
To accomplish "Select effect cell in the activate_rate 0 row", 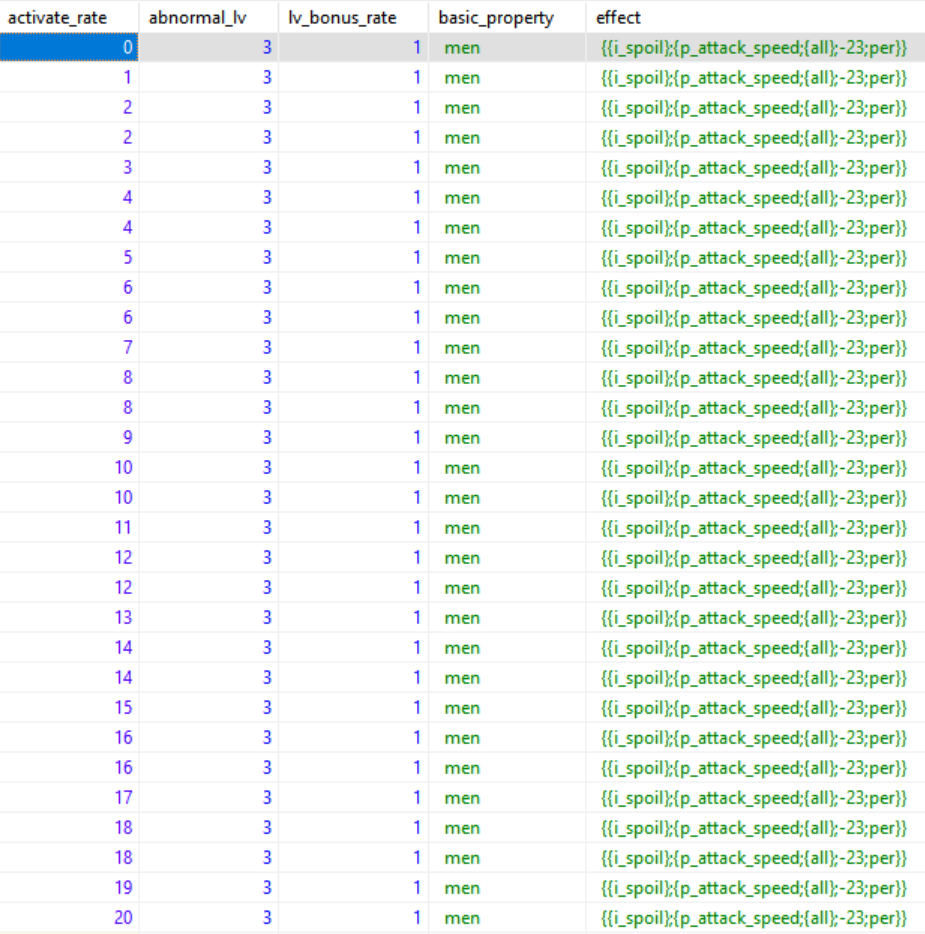I will click(753, 48).
